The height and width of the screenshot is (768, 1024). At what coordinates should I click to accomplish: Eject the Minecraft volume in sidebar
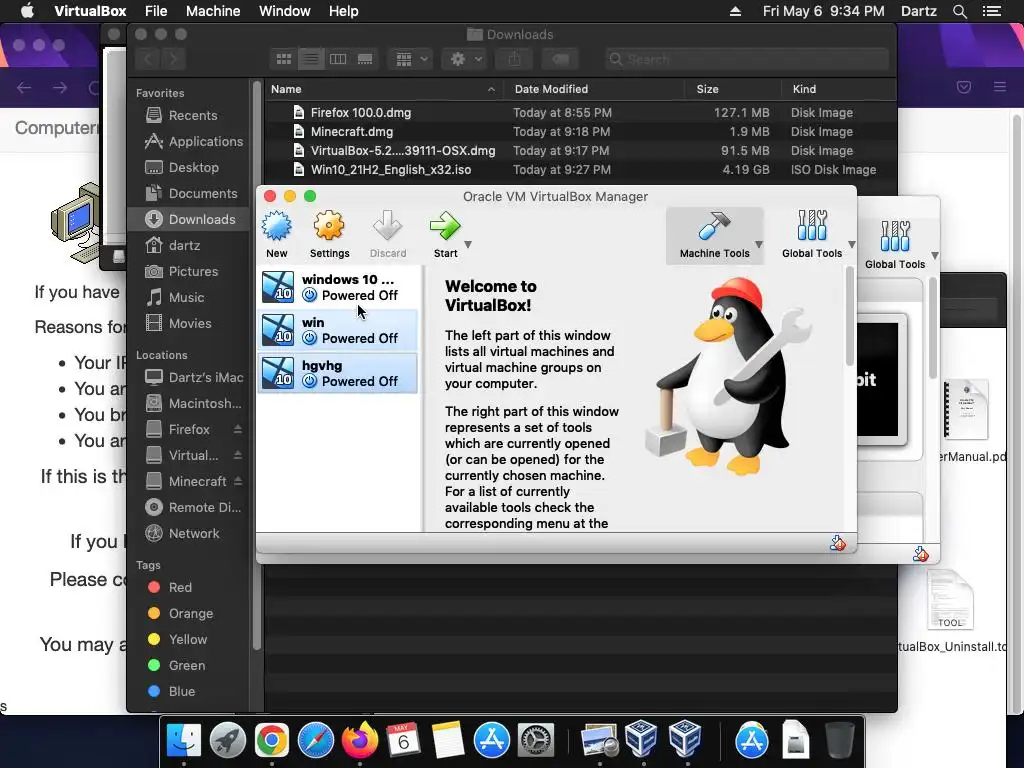(238, 481)
